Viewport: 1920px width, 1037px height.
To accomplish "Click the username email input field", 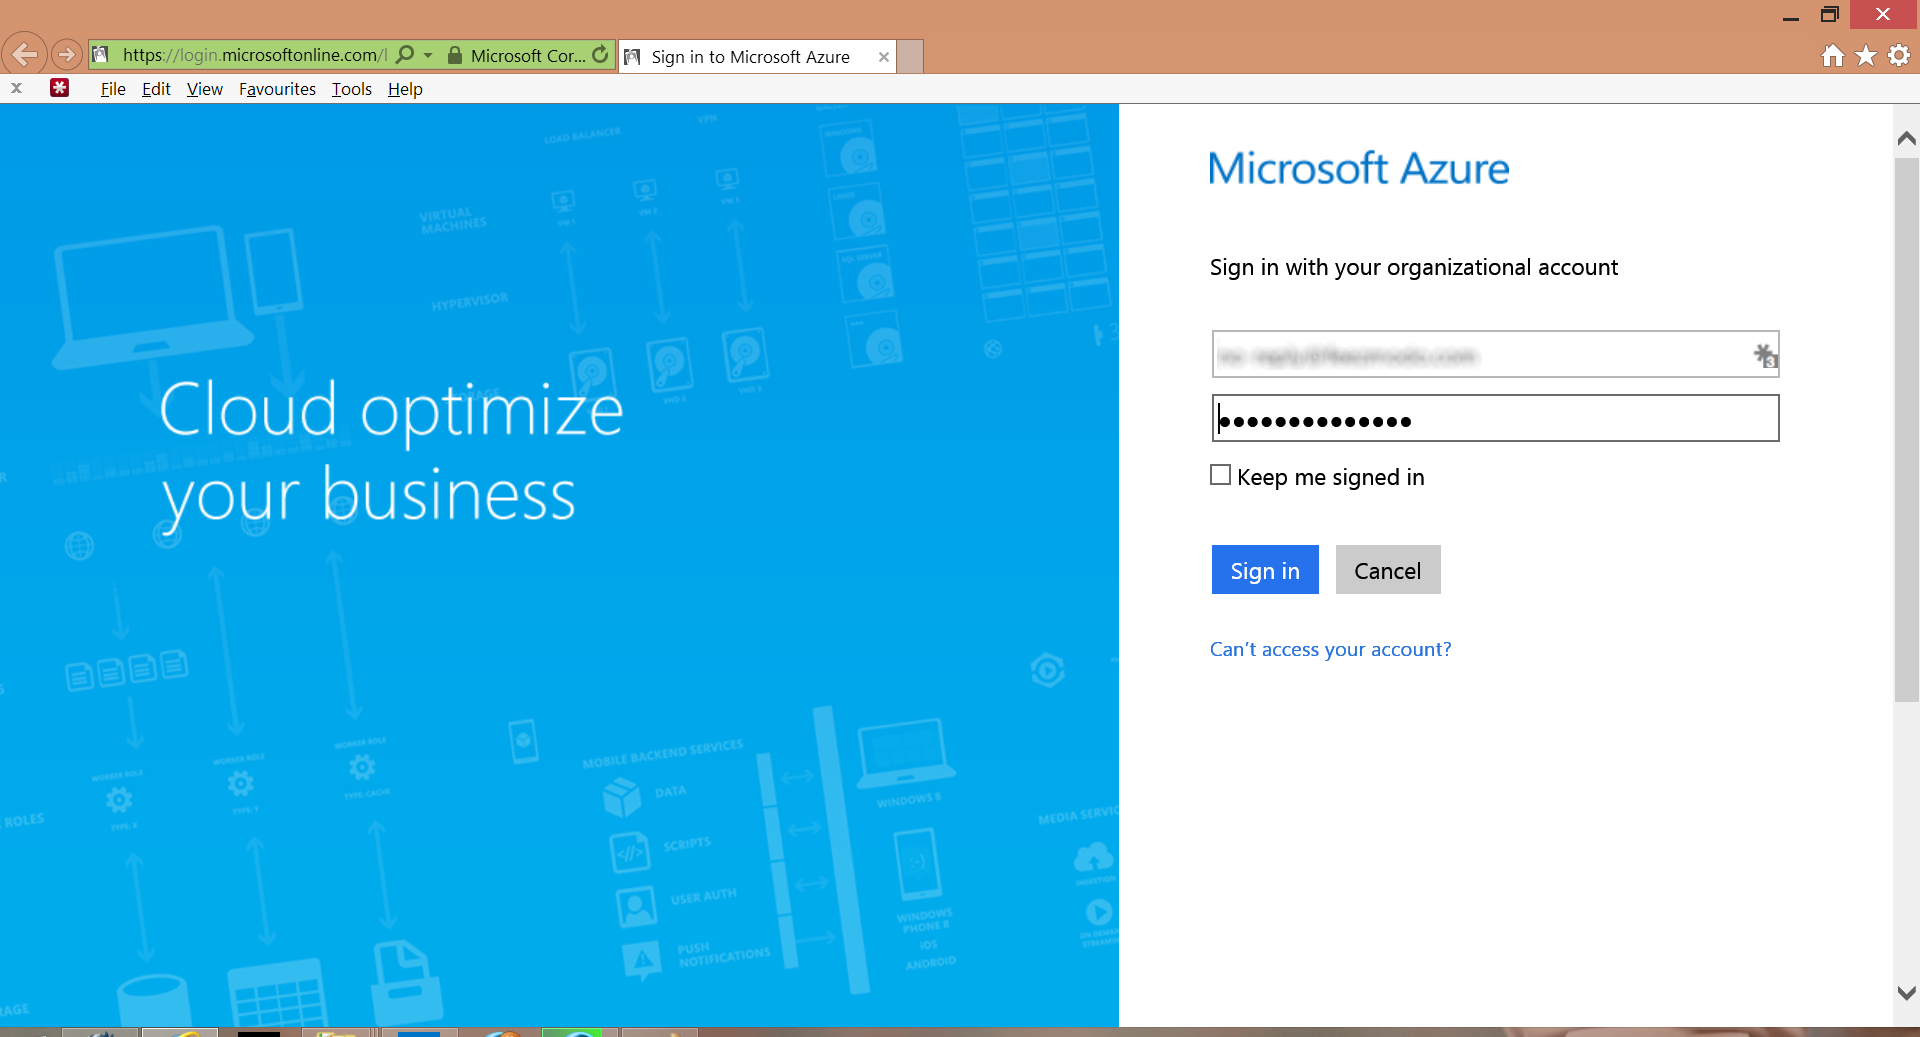I will [x=1495, y=354].
